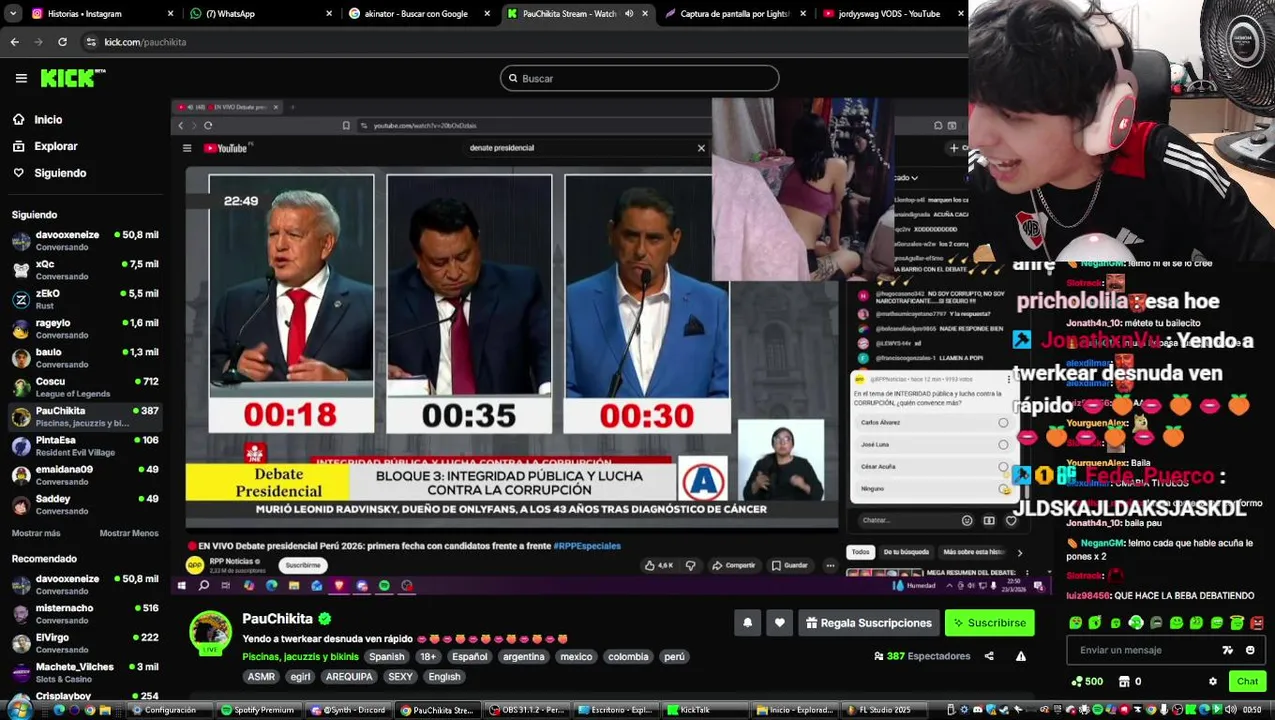The width and height of the screenshot is (1275, 720).
Task: Click the green Suscribirse button
Action: [x=989, y=623]
